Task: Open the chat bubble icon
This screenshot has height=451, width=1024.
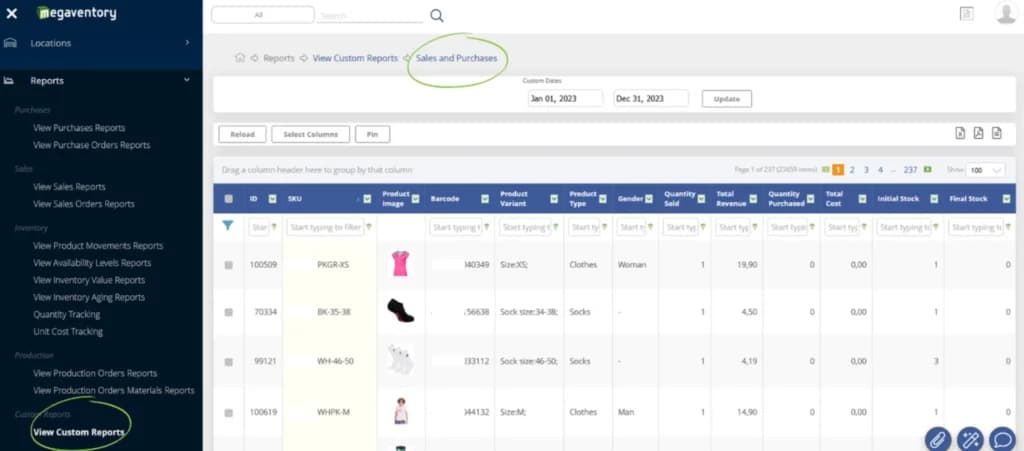Action: [x=1002, y=439]
